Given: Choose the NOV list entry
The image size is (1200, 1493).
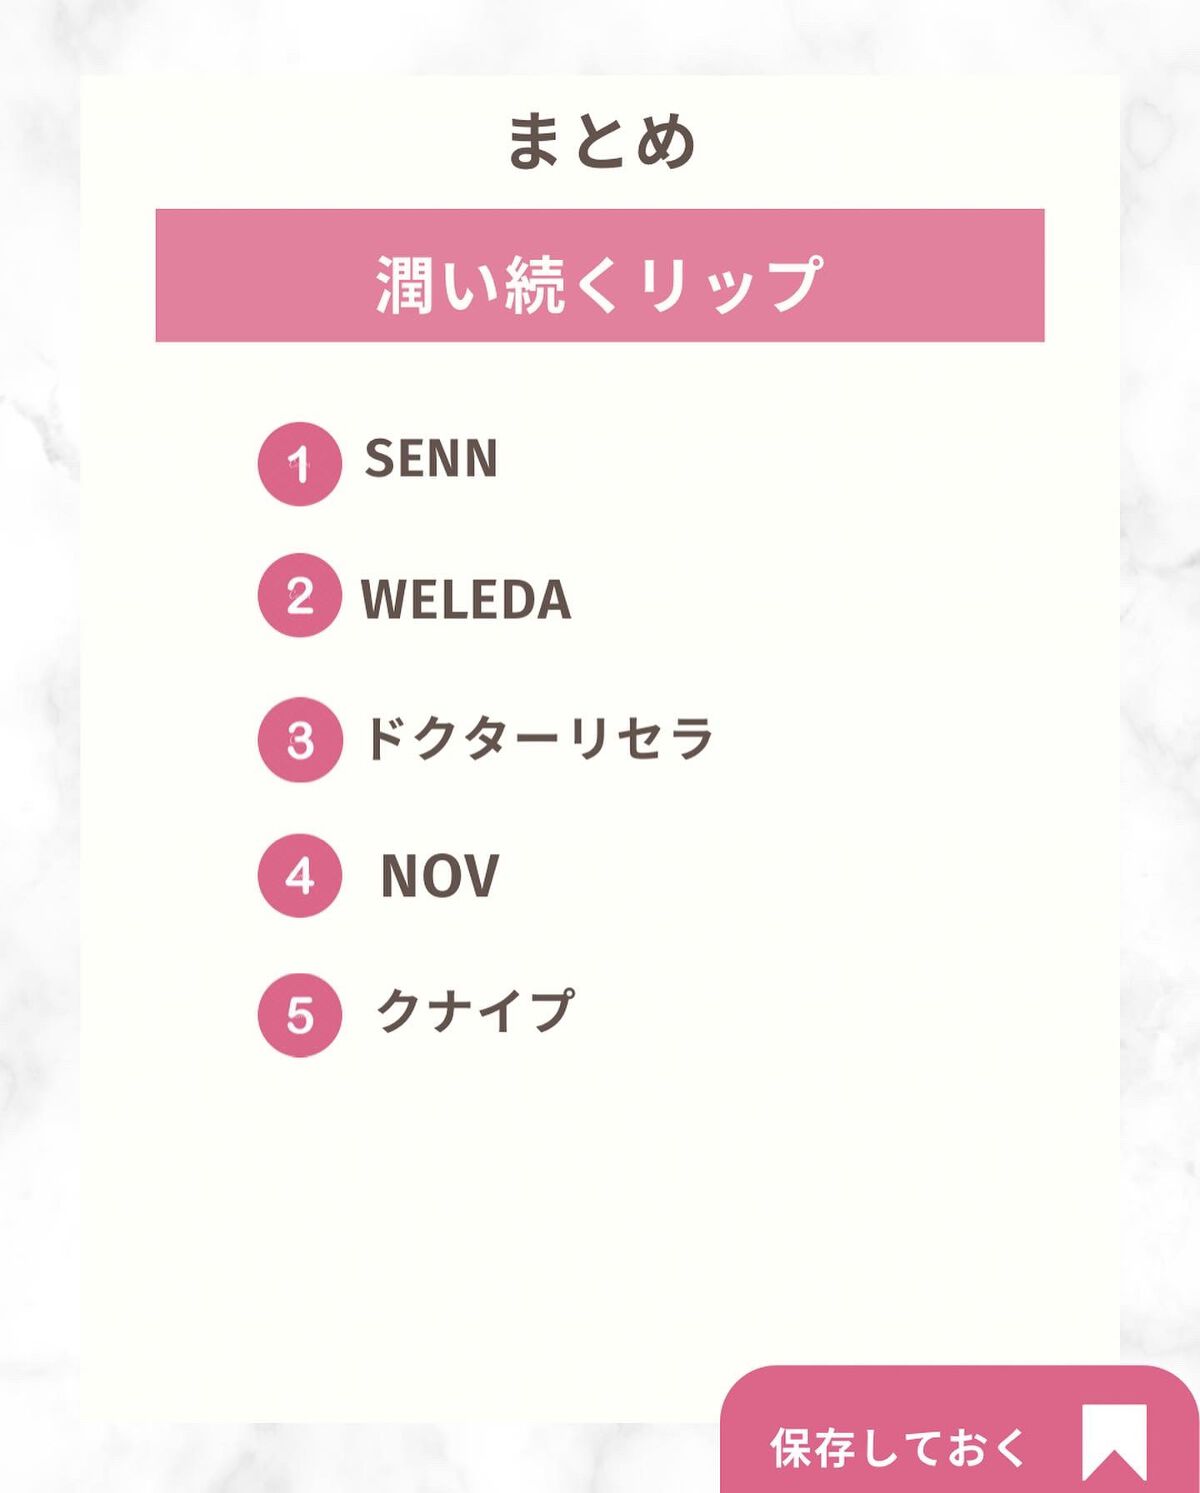Looking at the screenshot, I should pos(439,876).
